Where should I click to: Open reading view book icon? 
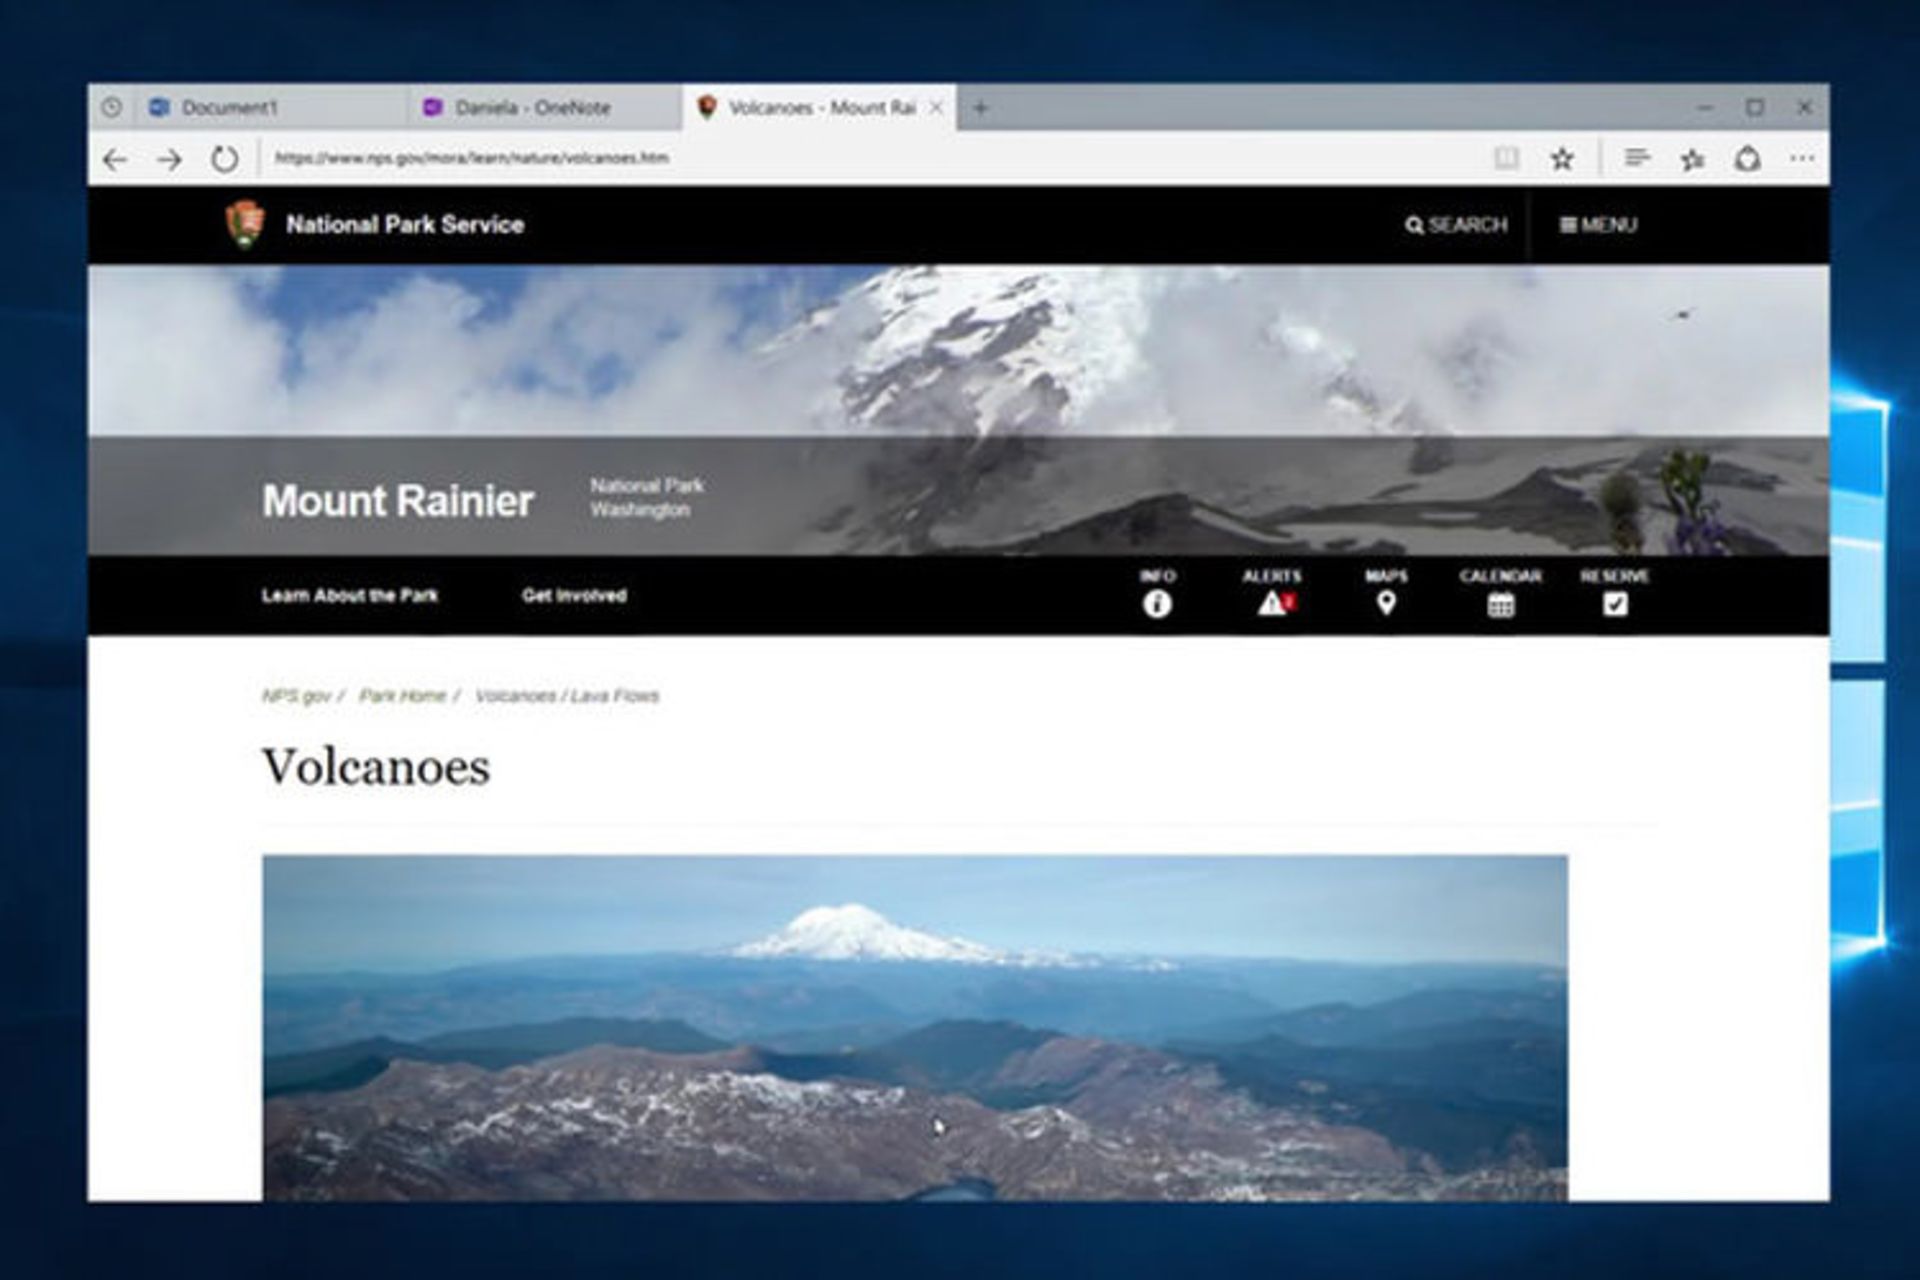(1506, 158)
